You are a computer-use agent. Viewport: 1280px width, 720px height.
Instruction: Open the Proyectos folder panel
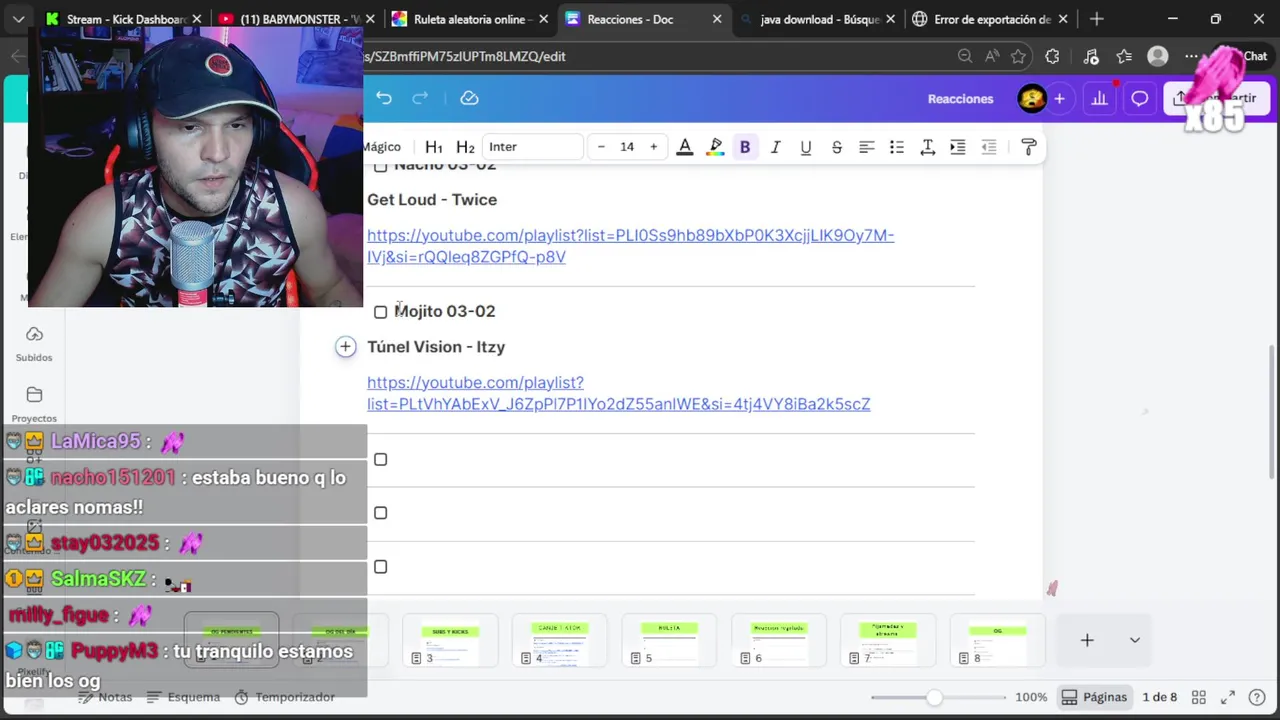click(34, 404)
